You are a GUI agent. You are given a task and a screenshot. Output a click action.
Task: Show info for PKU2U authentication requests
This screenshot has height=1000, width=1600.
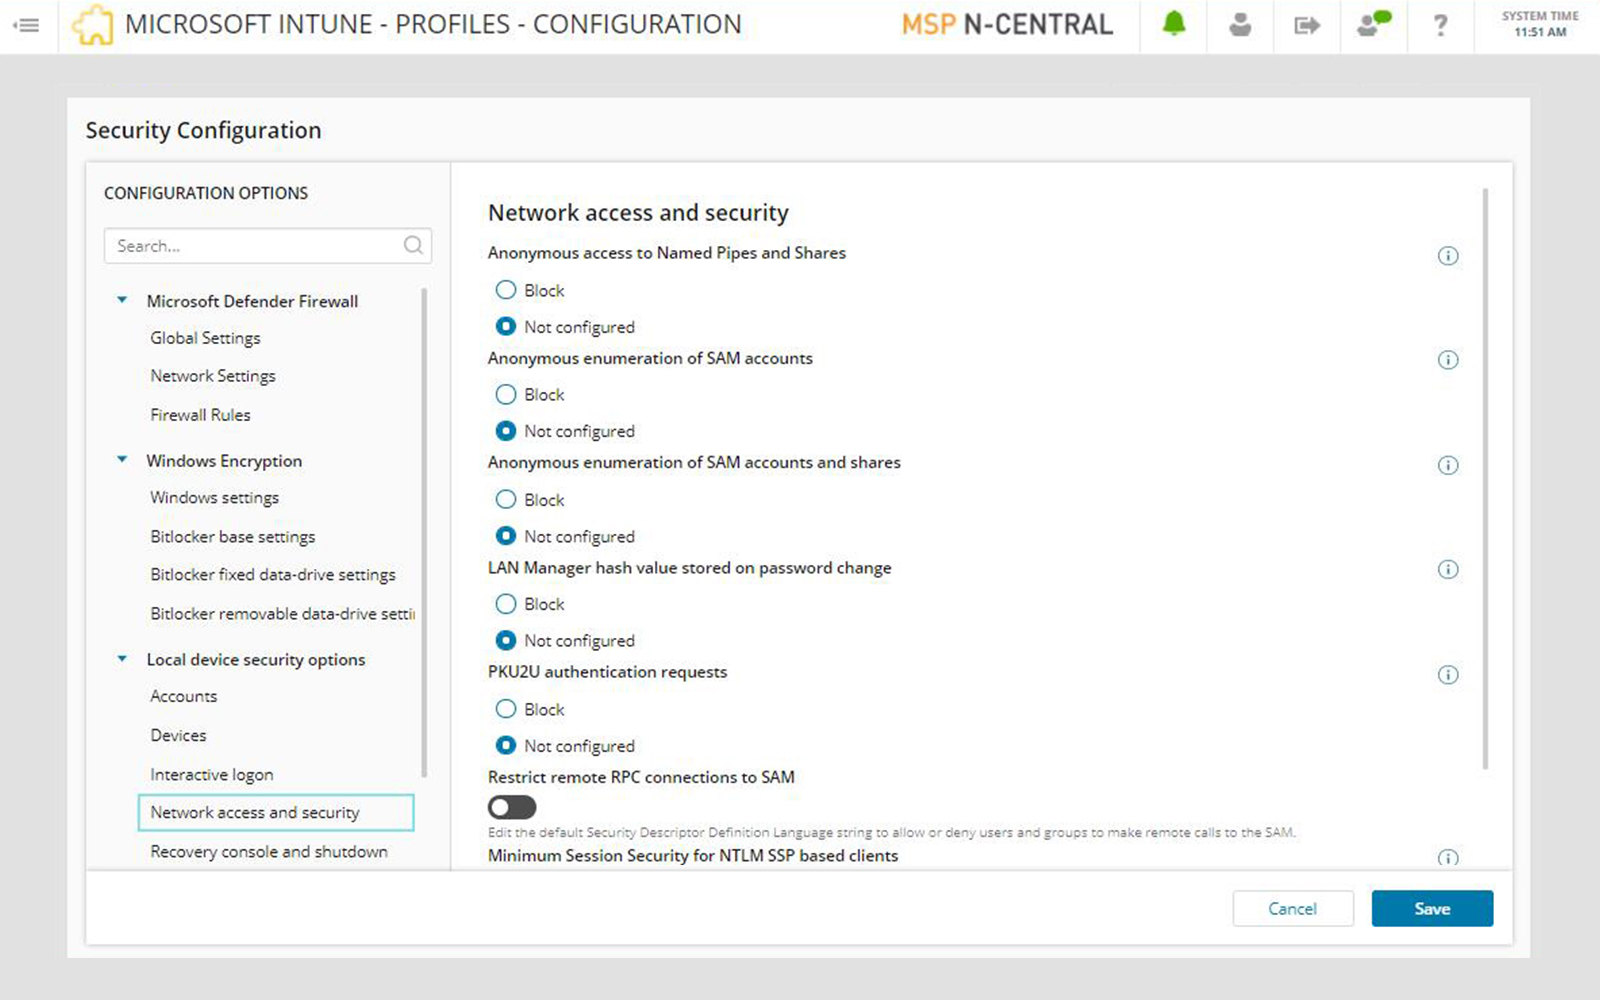[x=1447, y=675]
